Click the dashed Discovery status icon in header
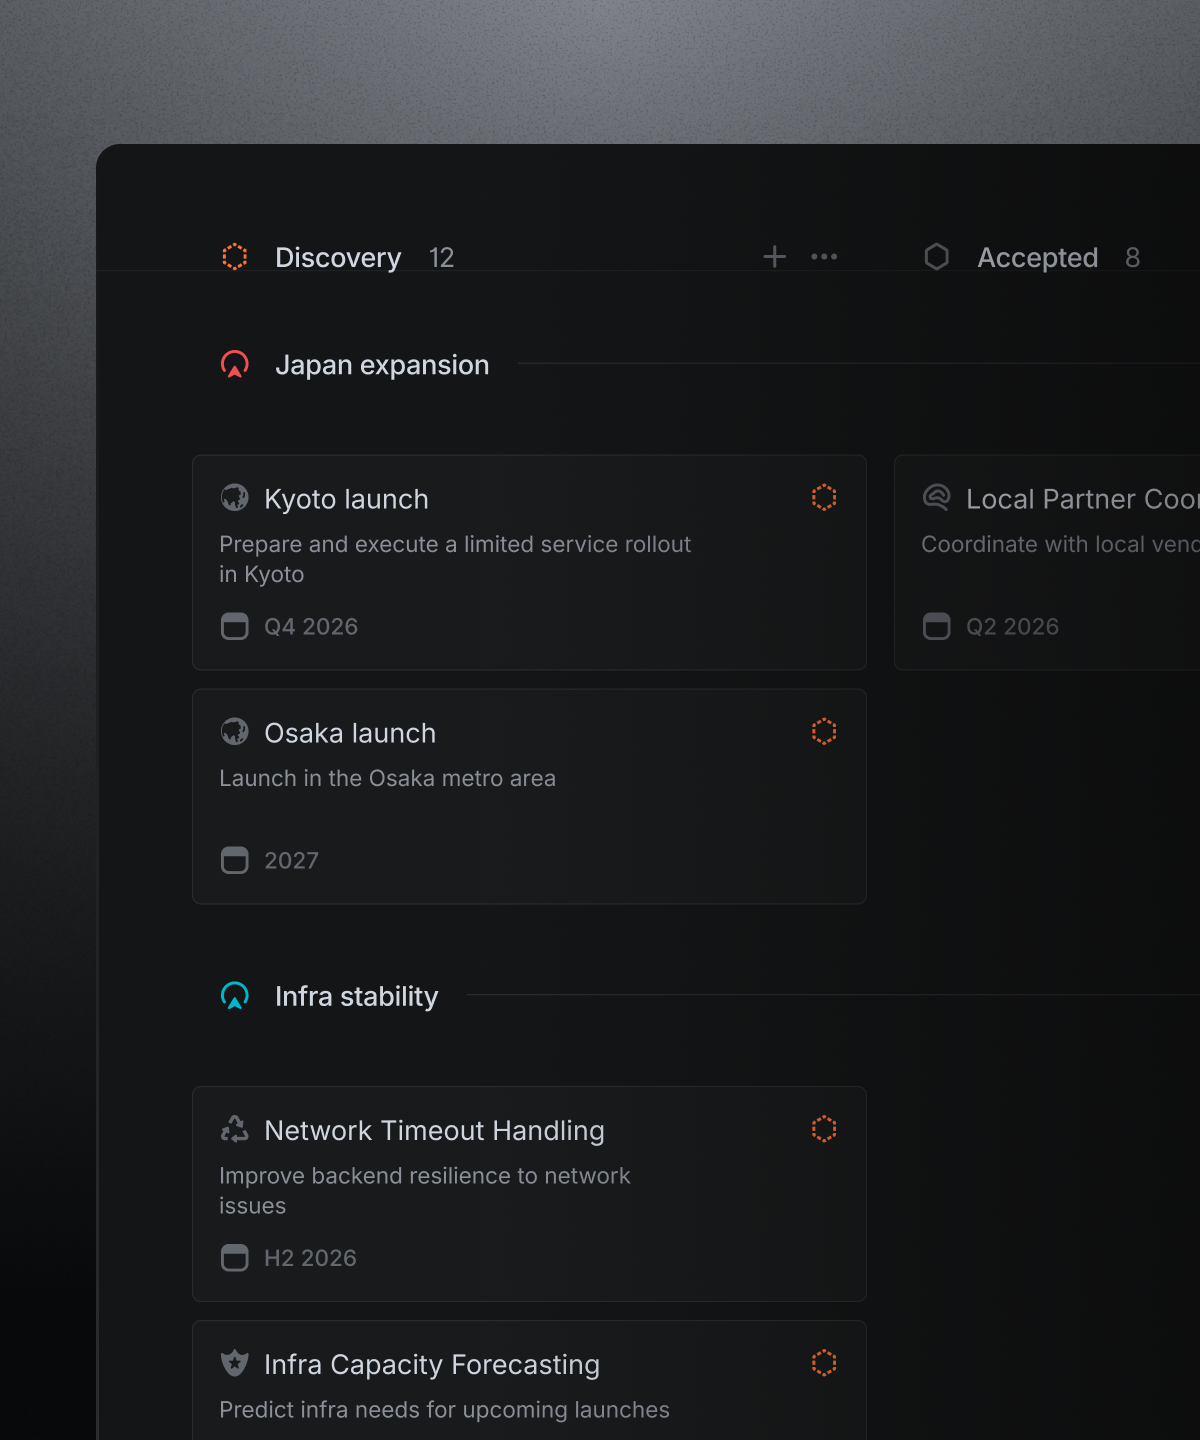 click(235, 257)
